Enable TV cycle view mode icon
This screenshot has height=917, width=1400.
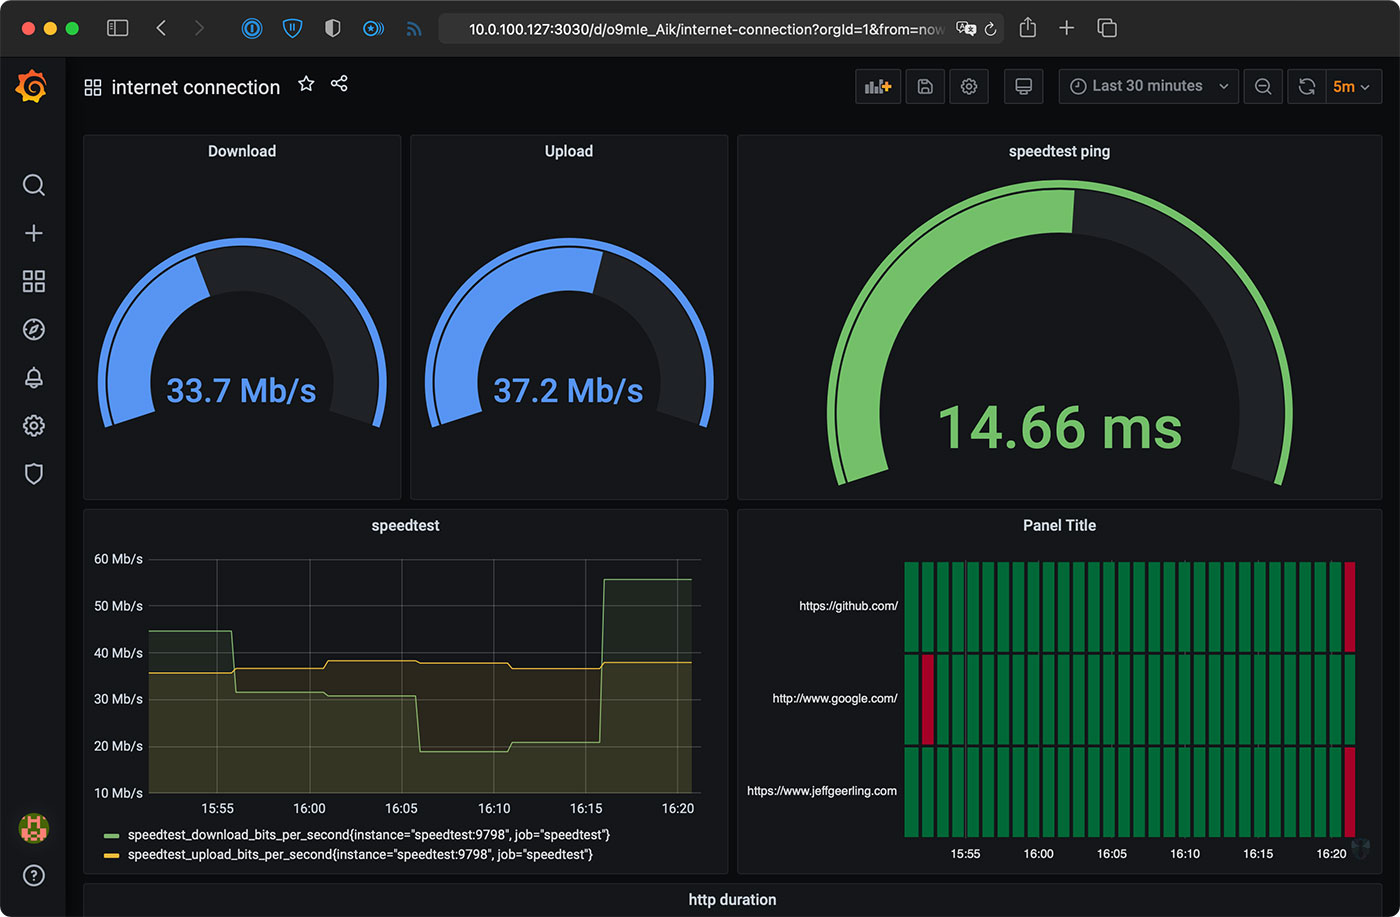[1023, 86]
